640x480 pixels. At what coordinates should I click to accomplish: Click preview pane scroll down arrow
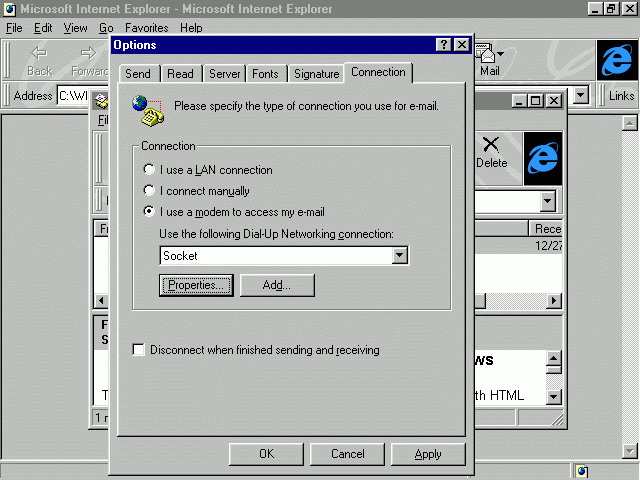(x=554, y=396)
